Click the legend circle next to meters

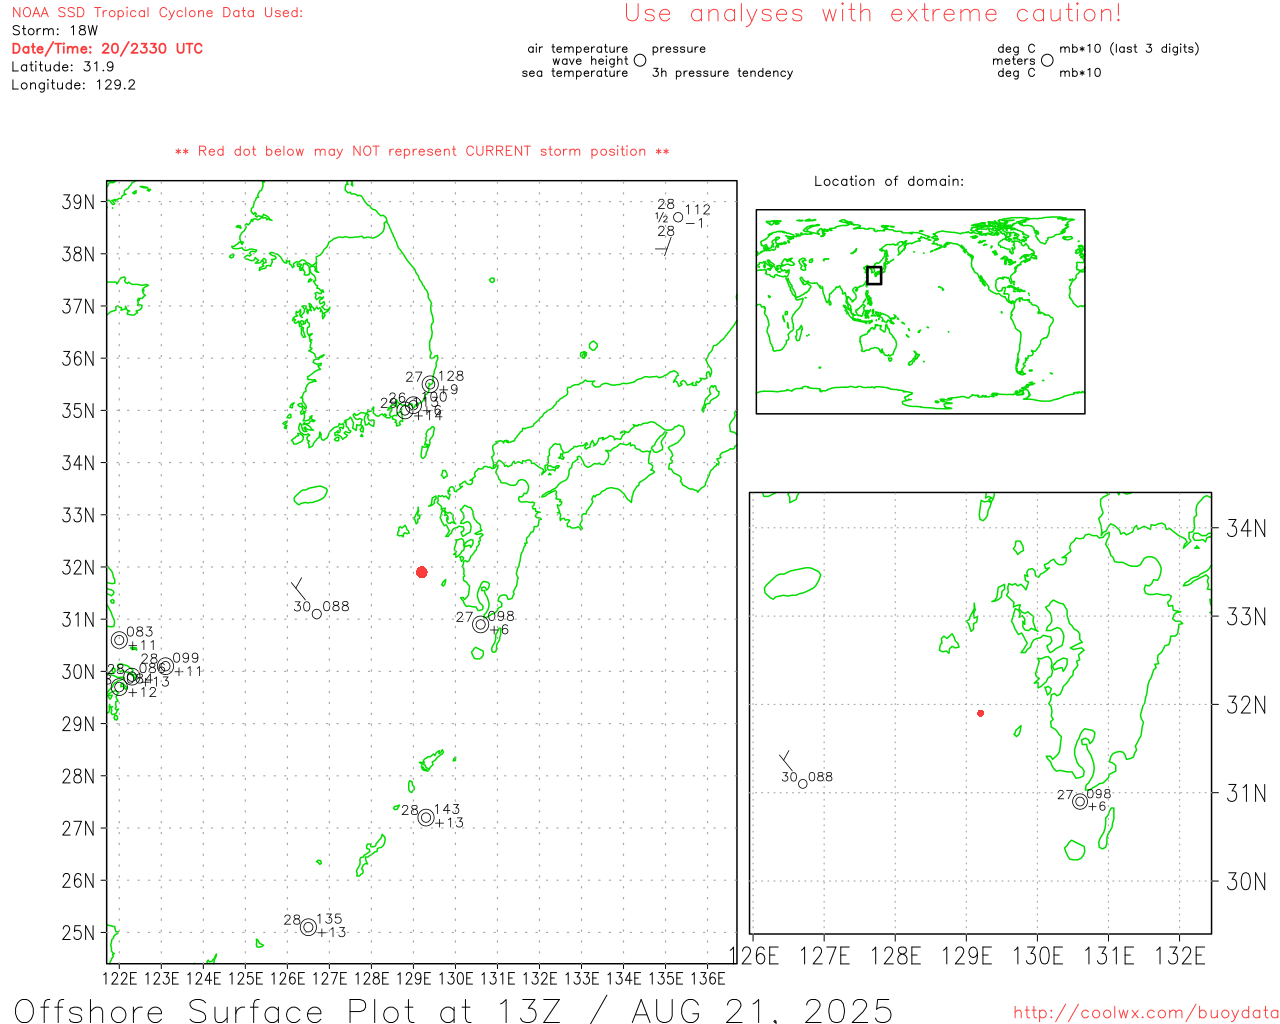[x=1047, y=60]
